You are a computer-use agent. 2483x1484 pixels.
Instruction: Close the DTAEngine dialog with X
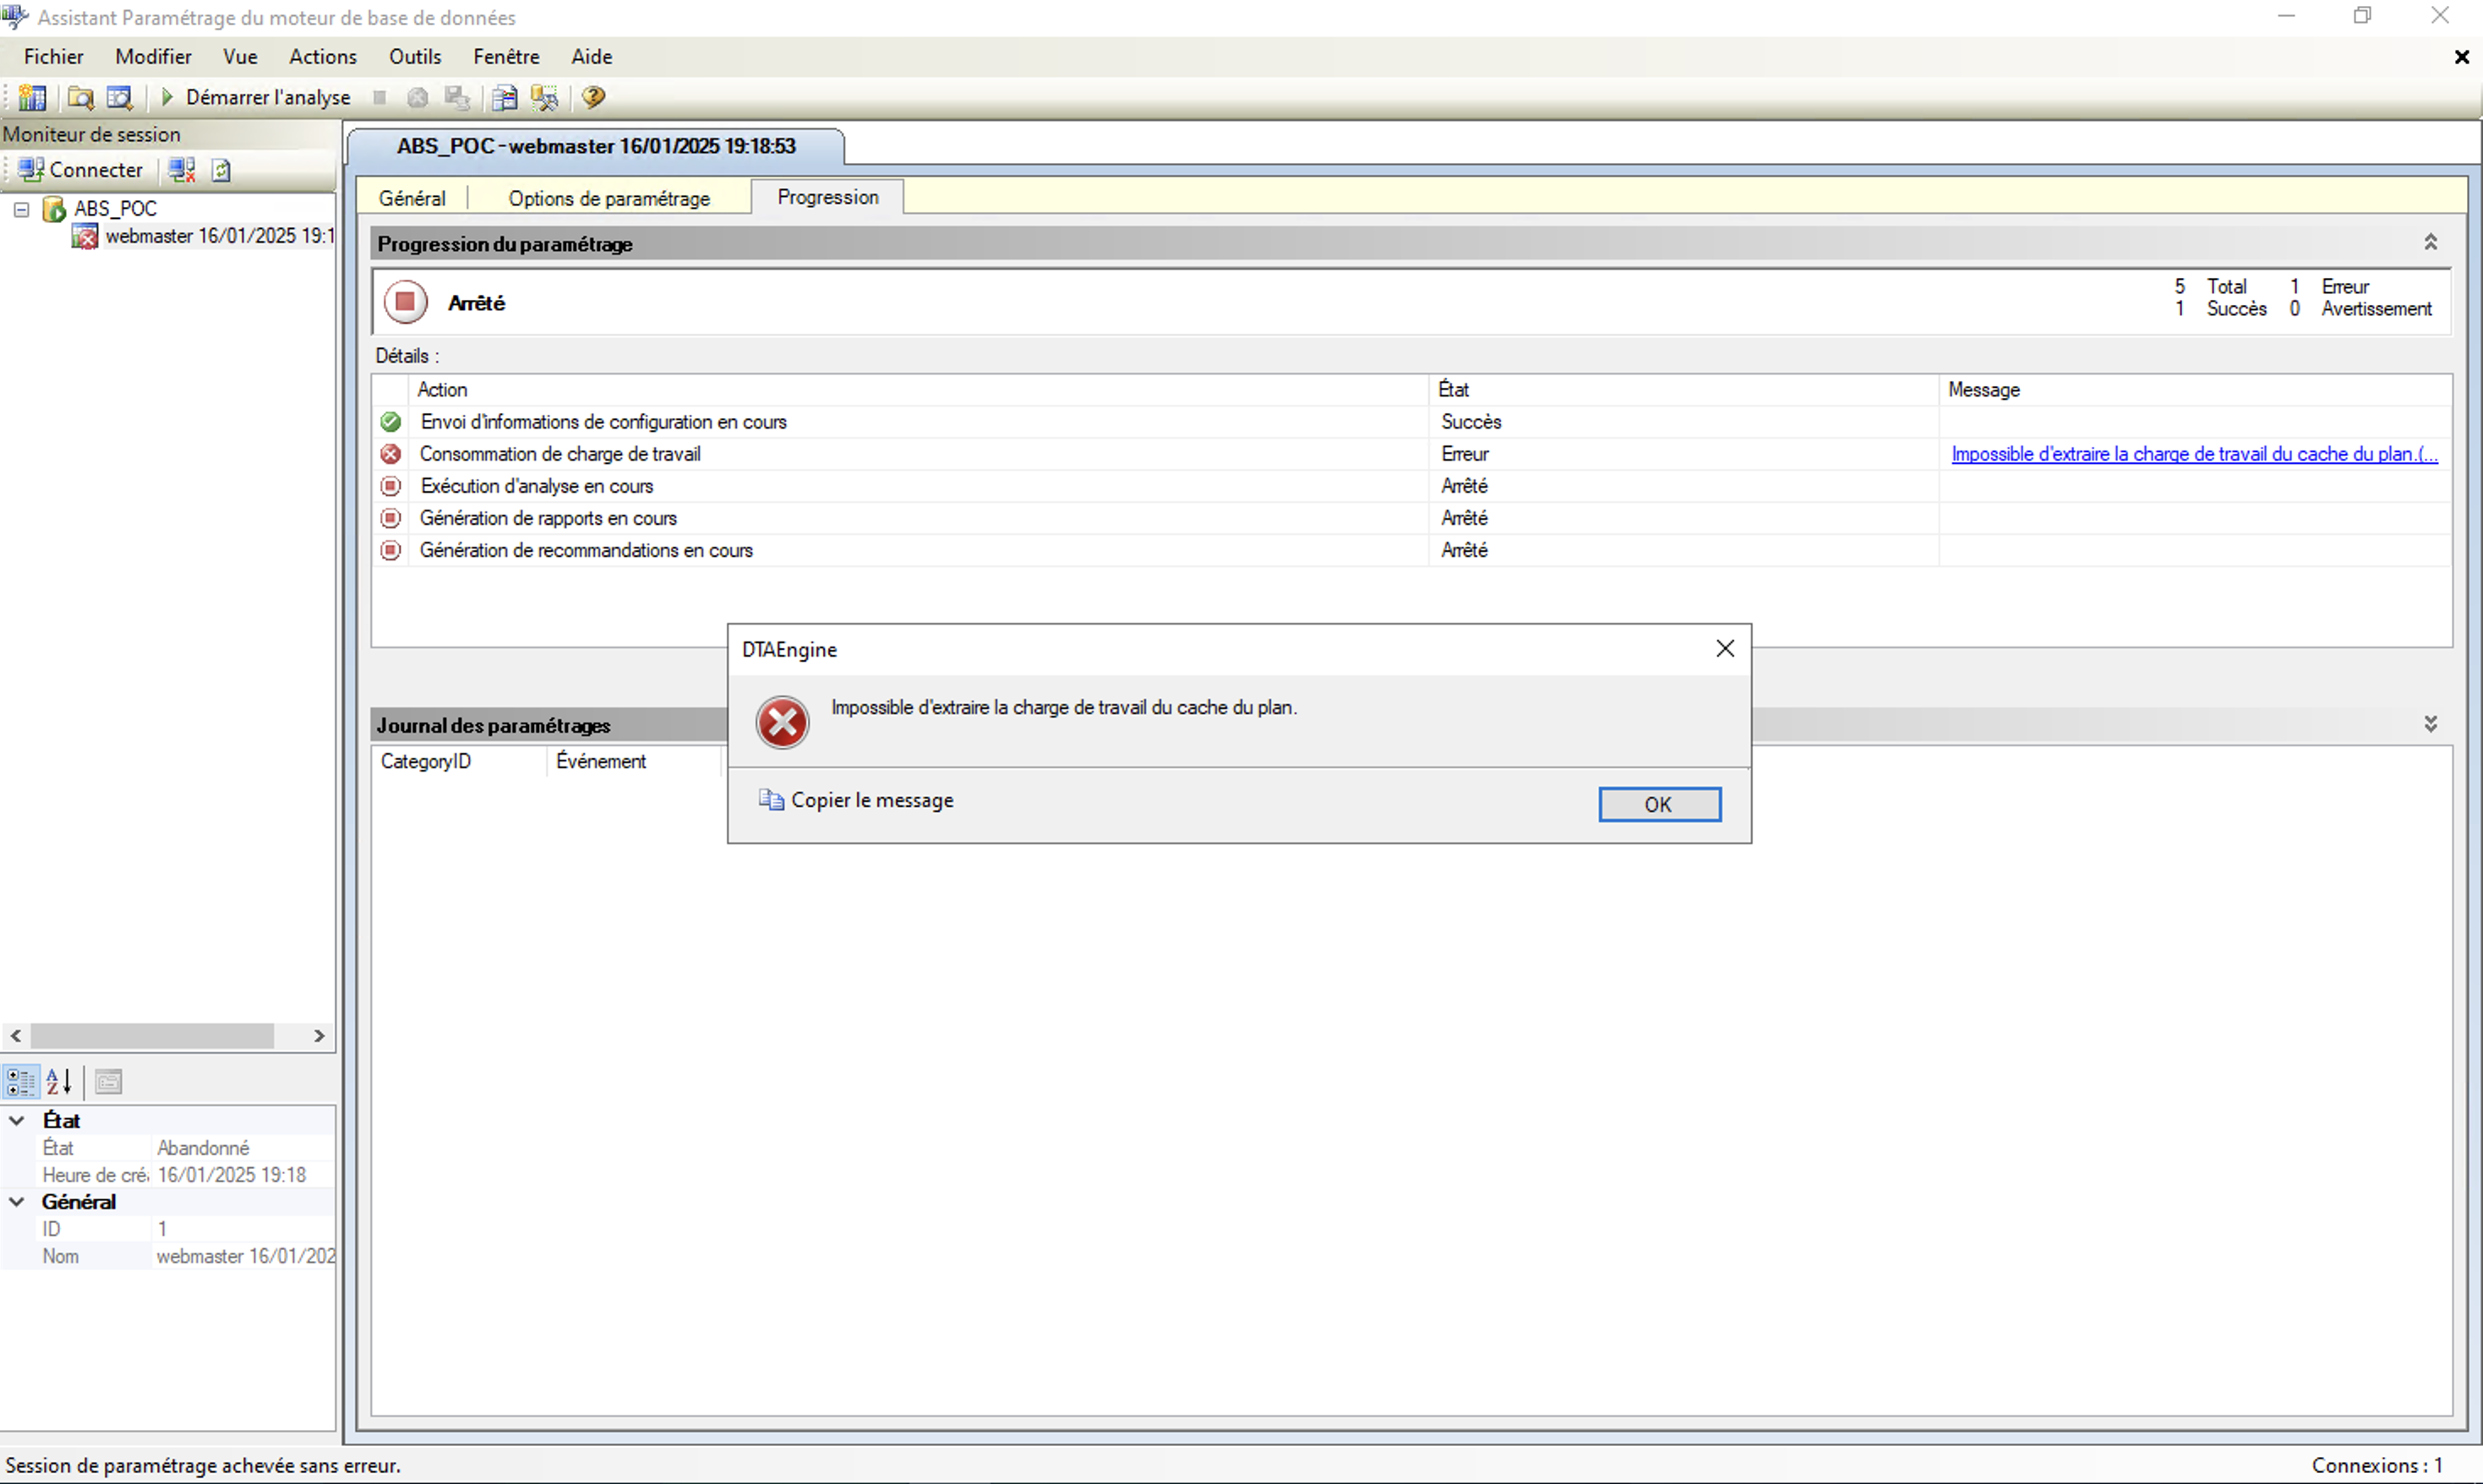point(1725,649)
